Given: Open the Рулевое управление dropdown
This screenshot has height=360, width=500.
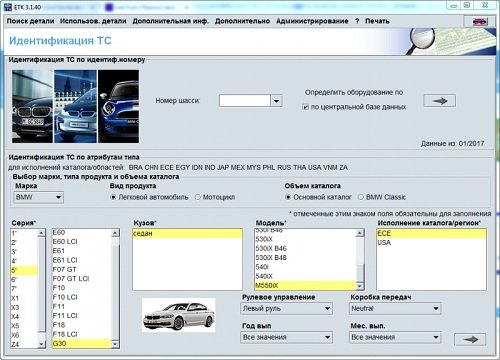Looking at the screenshot, I should click(286, 309).
